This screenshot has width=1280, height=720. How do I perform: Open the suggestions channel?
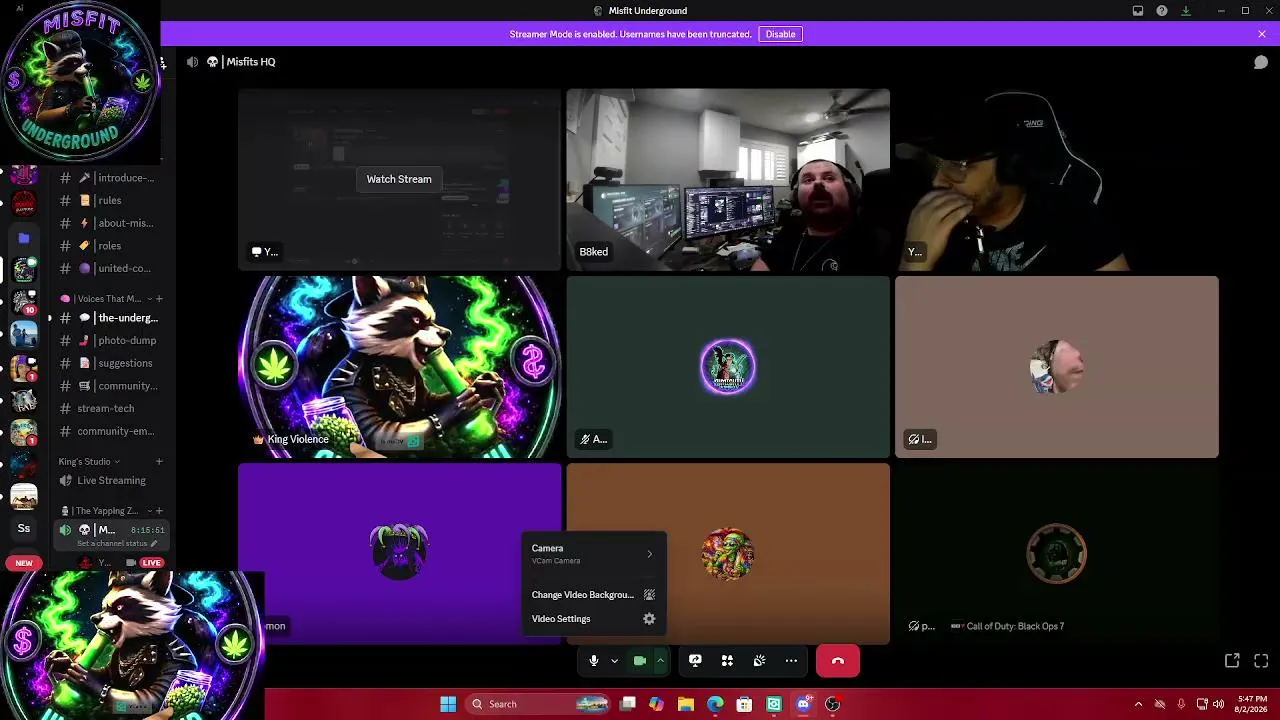point(111,363)
